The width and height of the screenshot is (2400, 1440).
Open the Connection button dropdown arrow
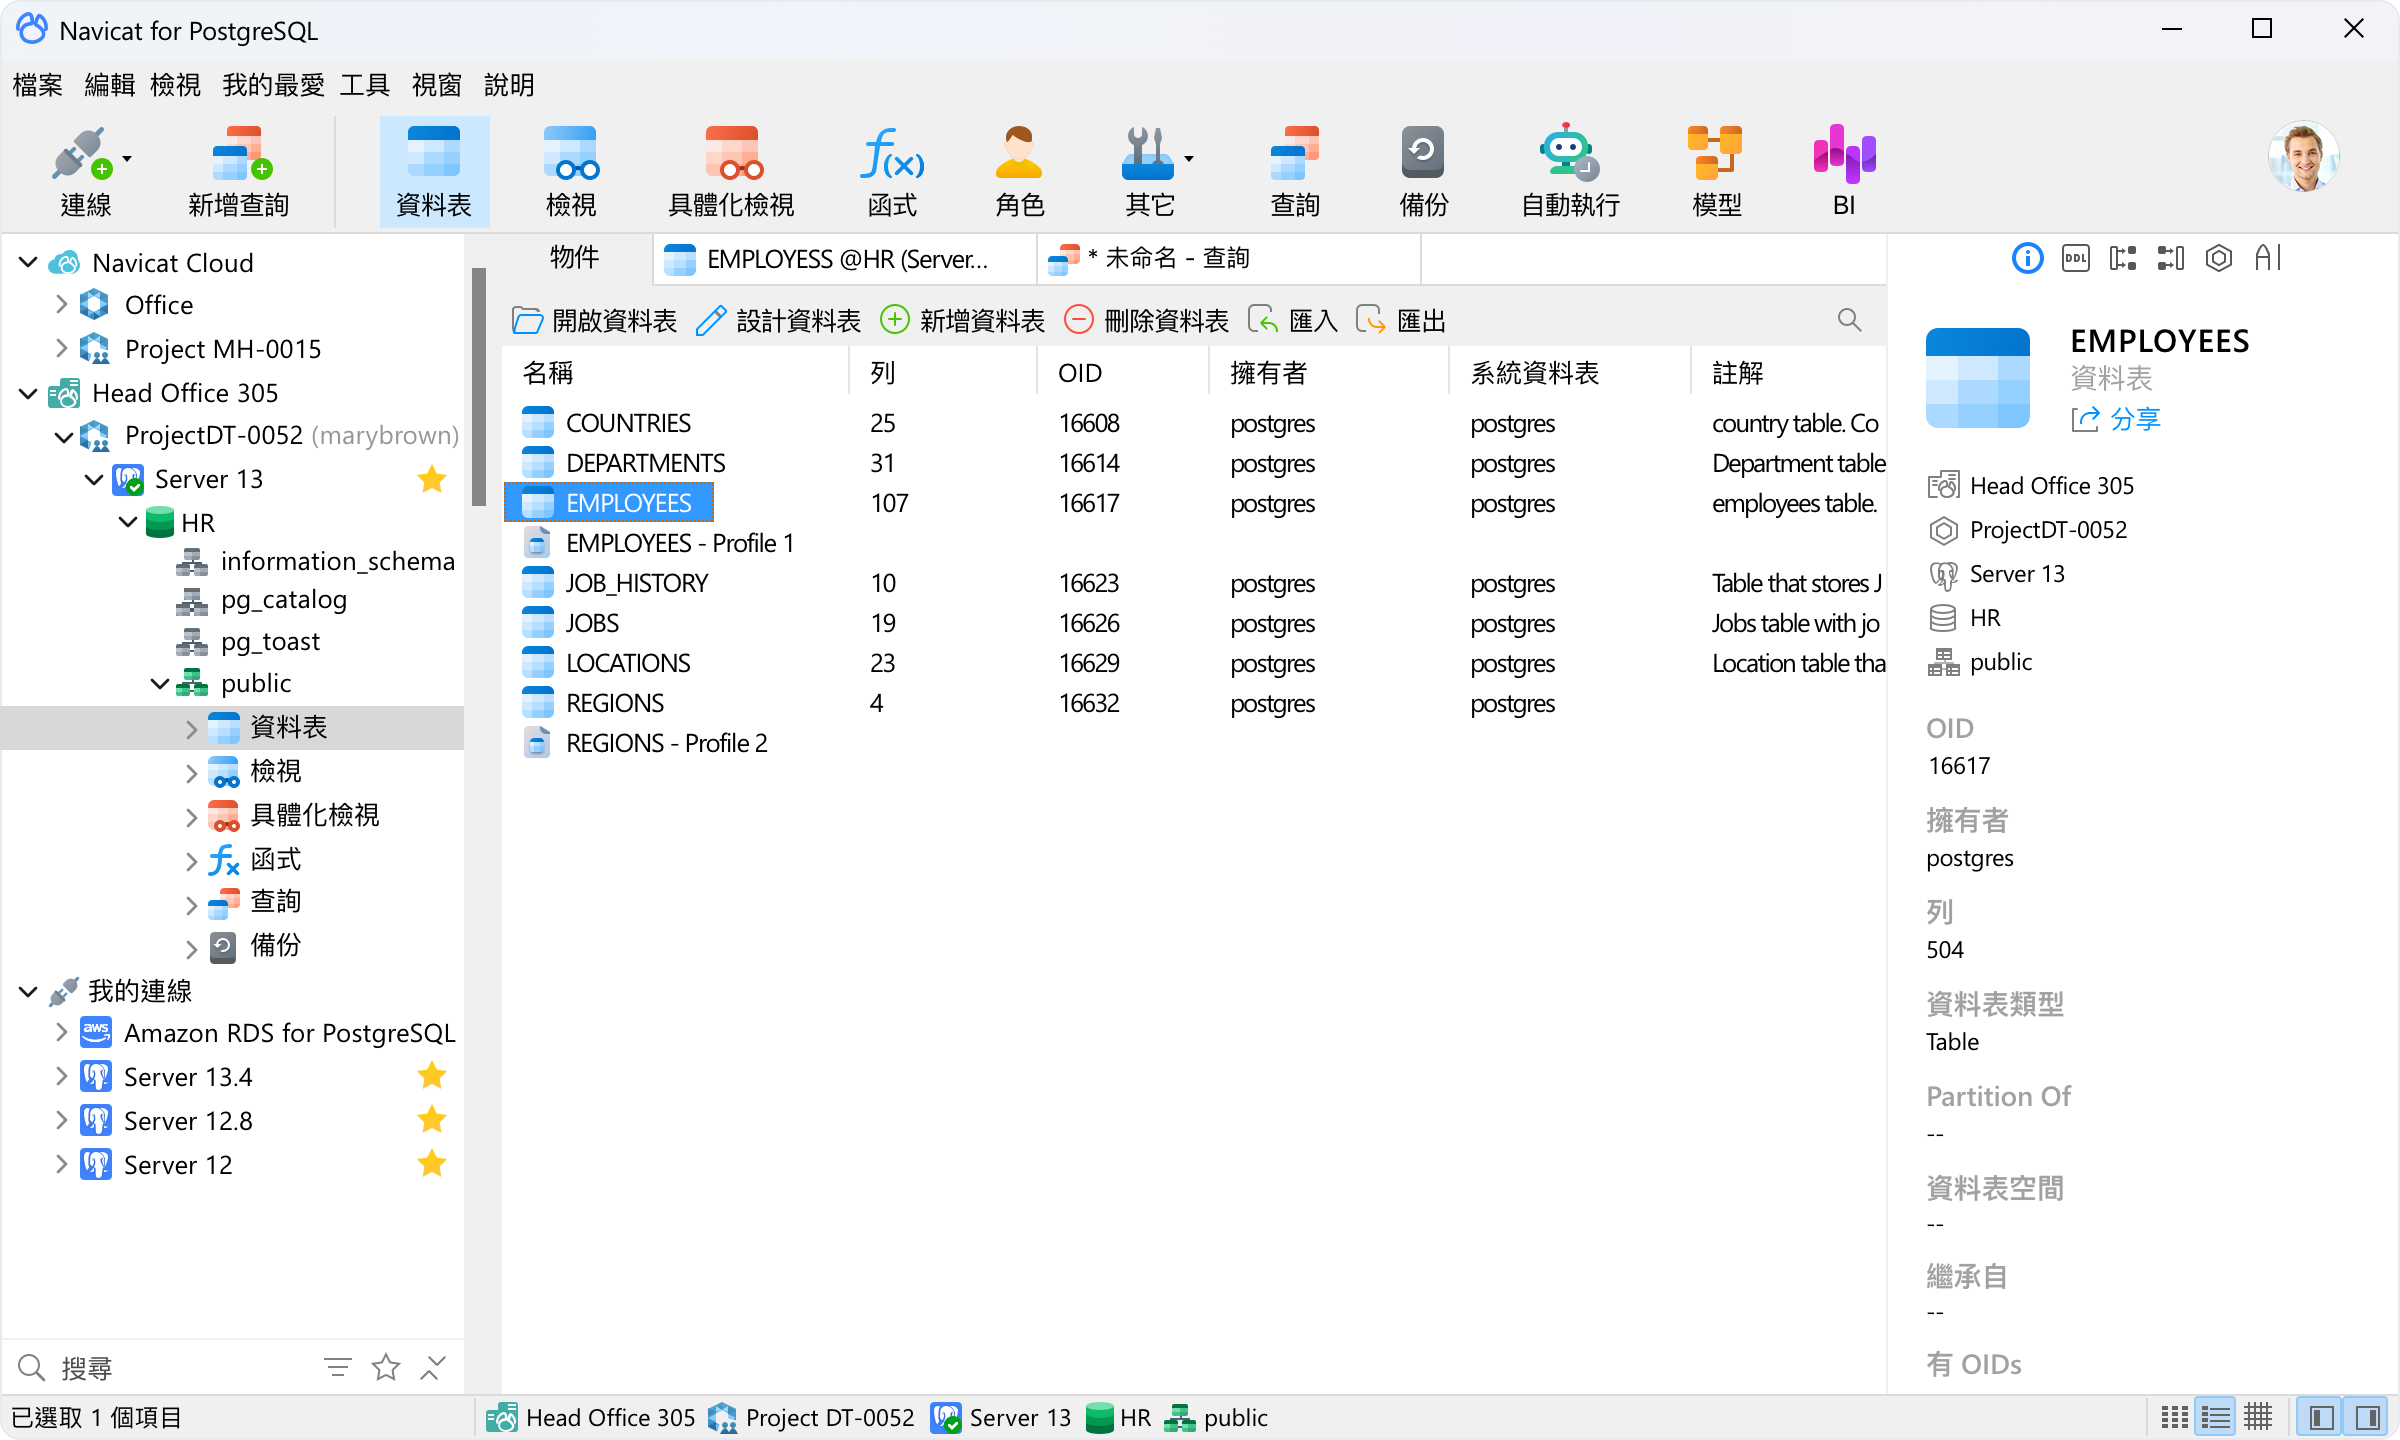(x=127, y=159)
